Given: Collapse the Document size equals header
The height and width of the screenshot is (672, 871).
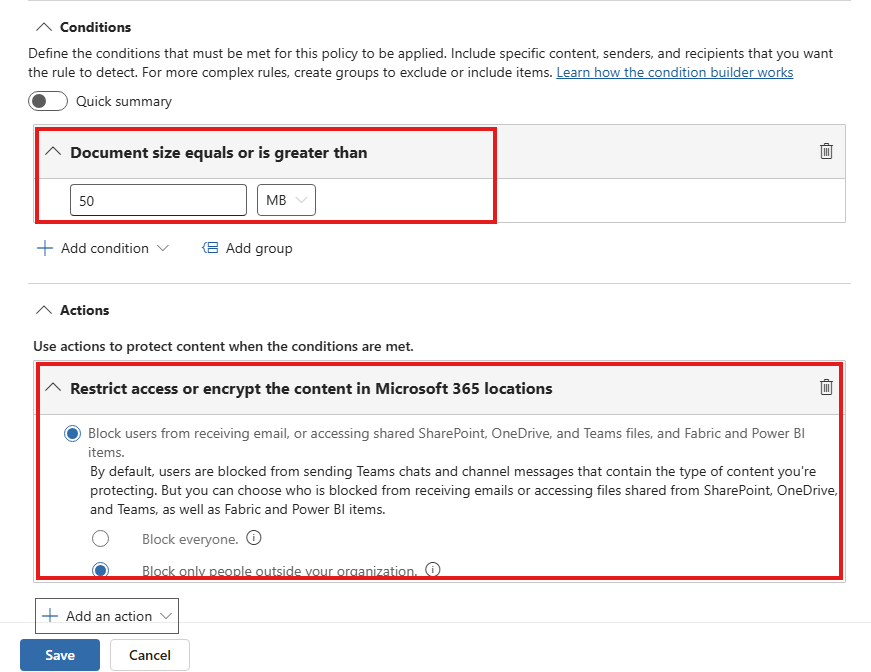Looking at the screenshot, I should tap(52, 151).
